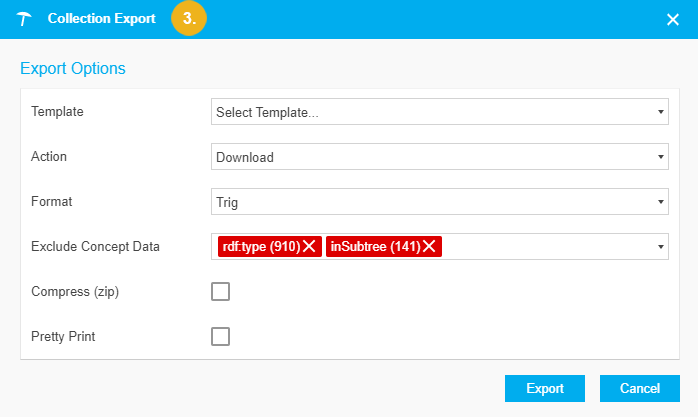This screenshot has width=698, height=417.
Task: Tick the Pretty Print checkbox
Action: point(221,337)
